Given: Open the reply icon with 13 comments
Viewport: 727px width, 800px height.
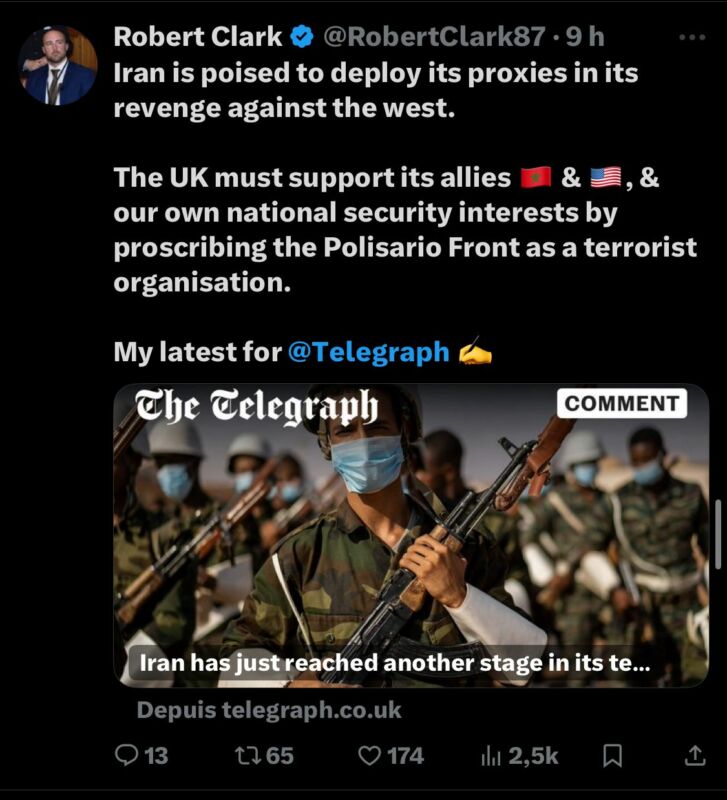Looking at the screenshot, I should pos(126,756).
